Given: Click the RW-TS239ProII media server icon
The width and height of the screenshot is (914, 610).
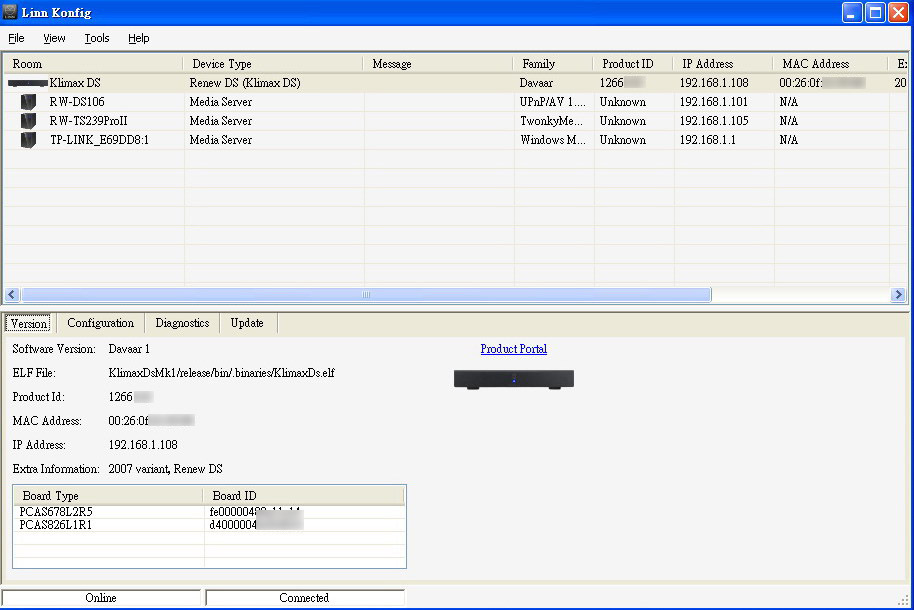Looking at the screenshot, I should coord(28,121).
